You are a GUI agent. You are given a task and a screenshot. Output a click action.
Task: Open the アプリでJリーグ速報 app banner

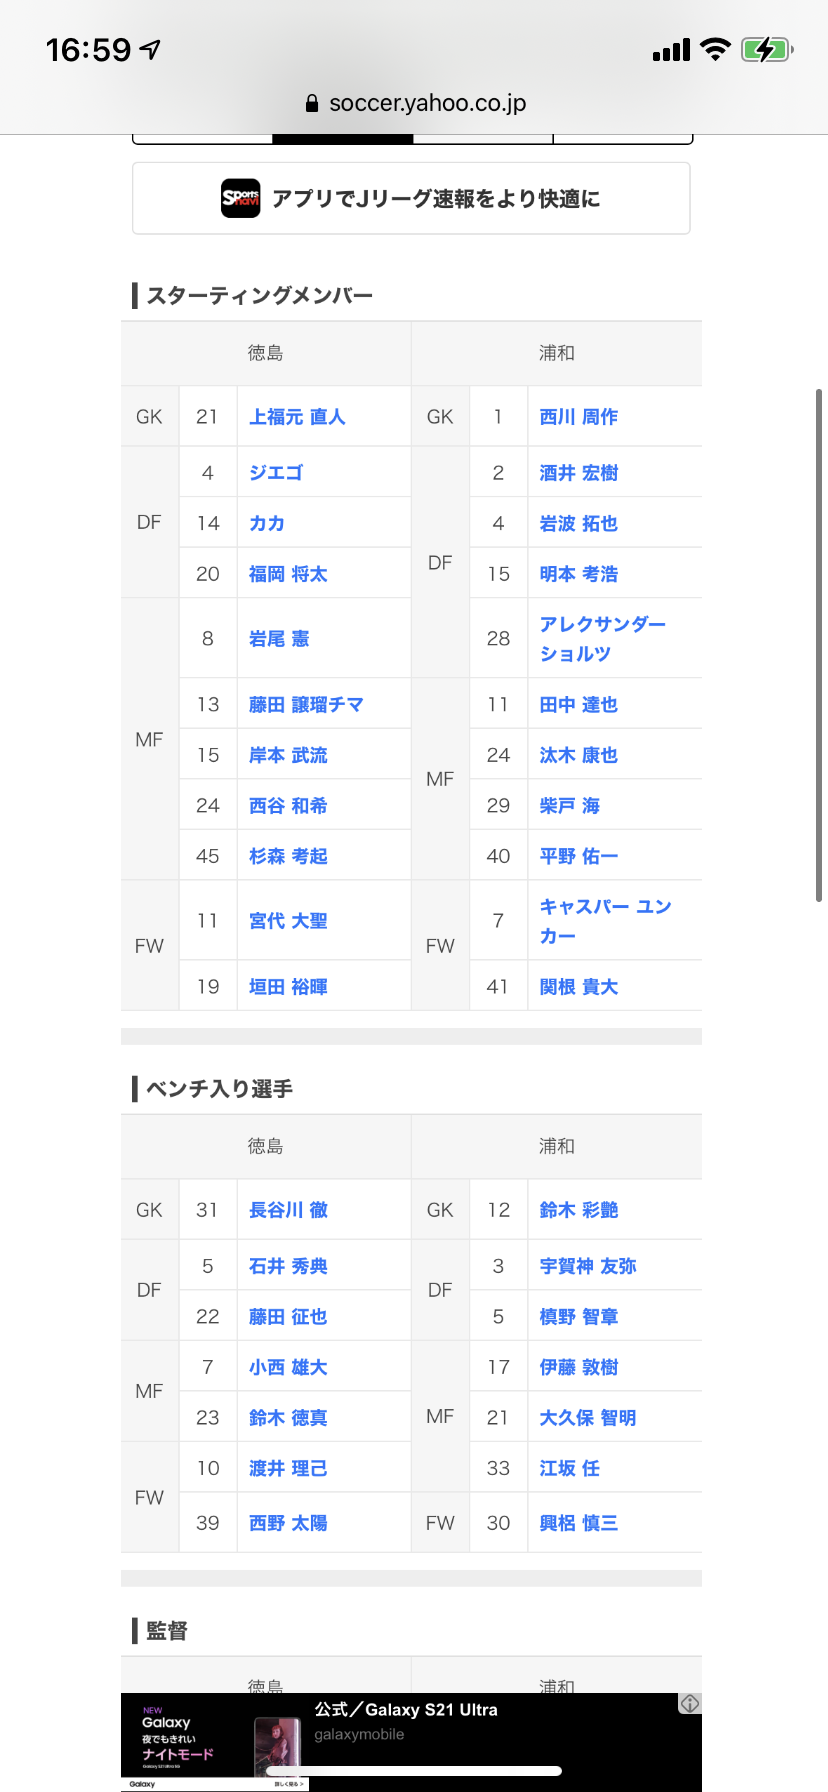pyautogui.click(x=411, y=198)
